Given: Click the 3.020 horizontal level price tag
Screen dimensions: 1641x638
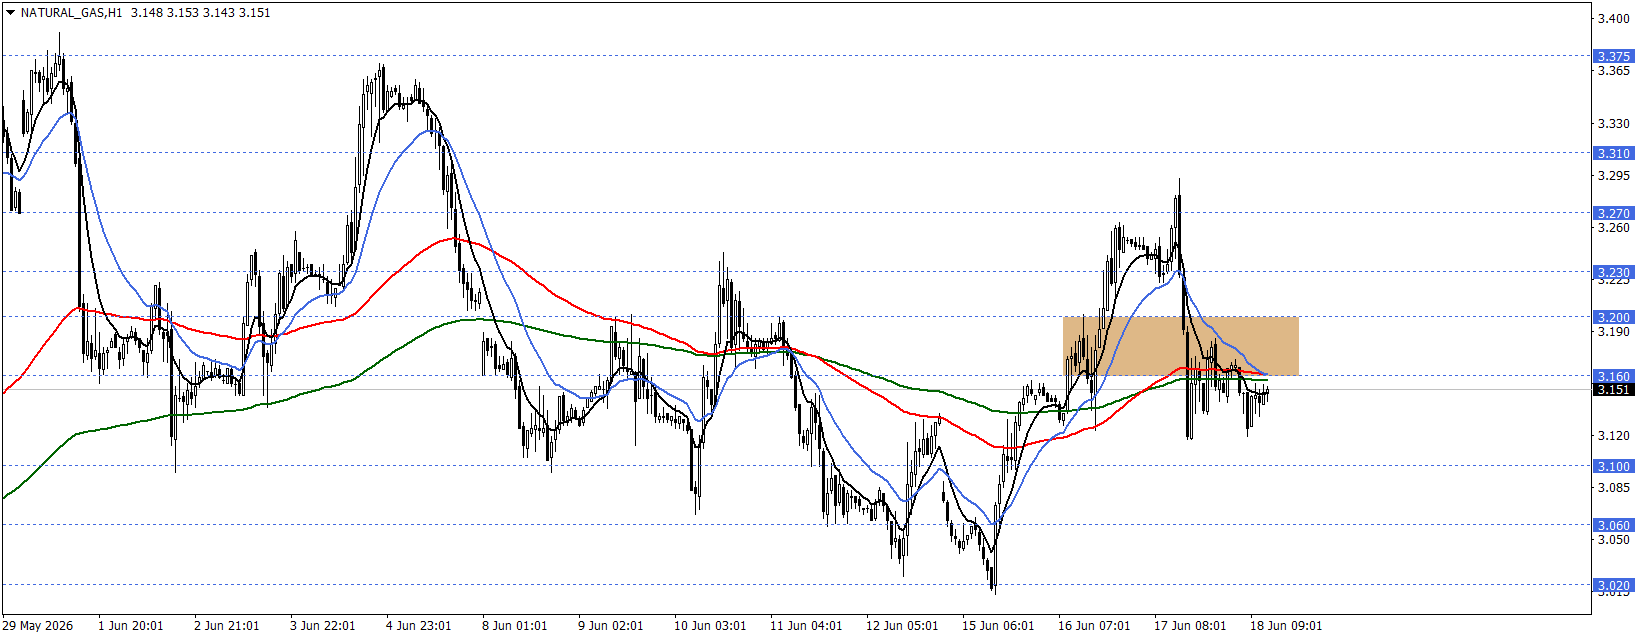Looking at the screenshot, I should [1613, 585].
